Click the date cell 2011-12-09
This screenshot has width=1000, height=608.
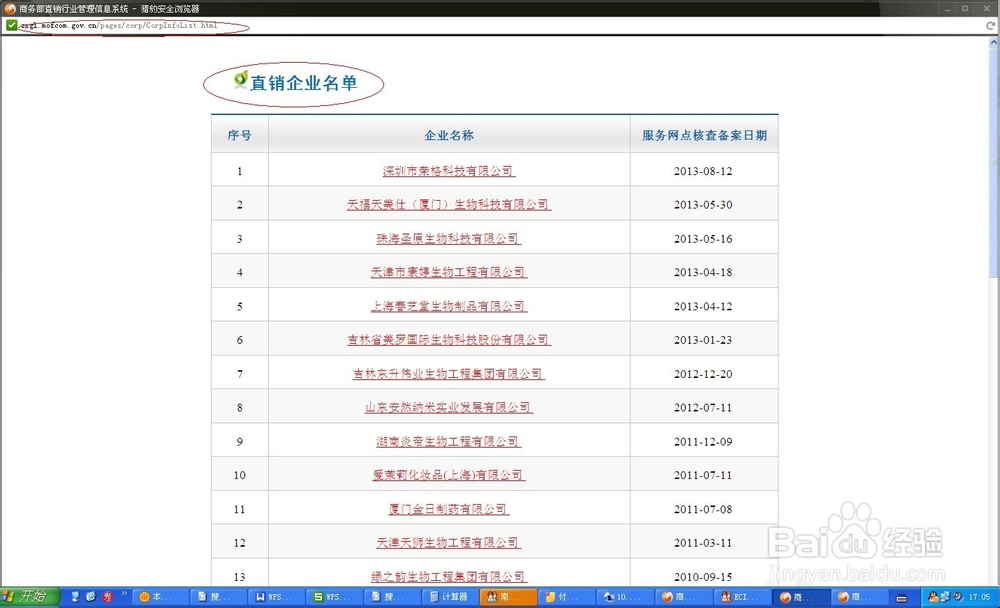(703, 441)
